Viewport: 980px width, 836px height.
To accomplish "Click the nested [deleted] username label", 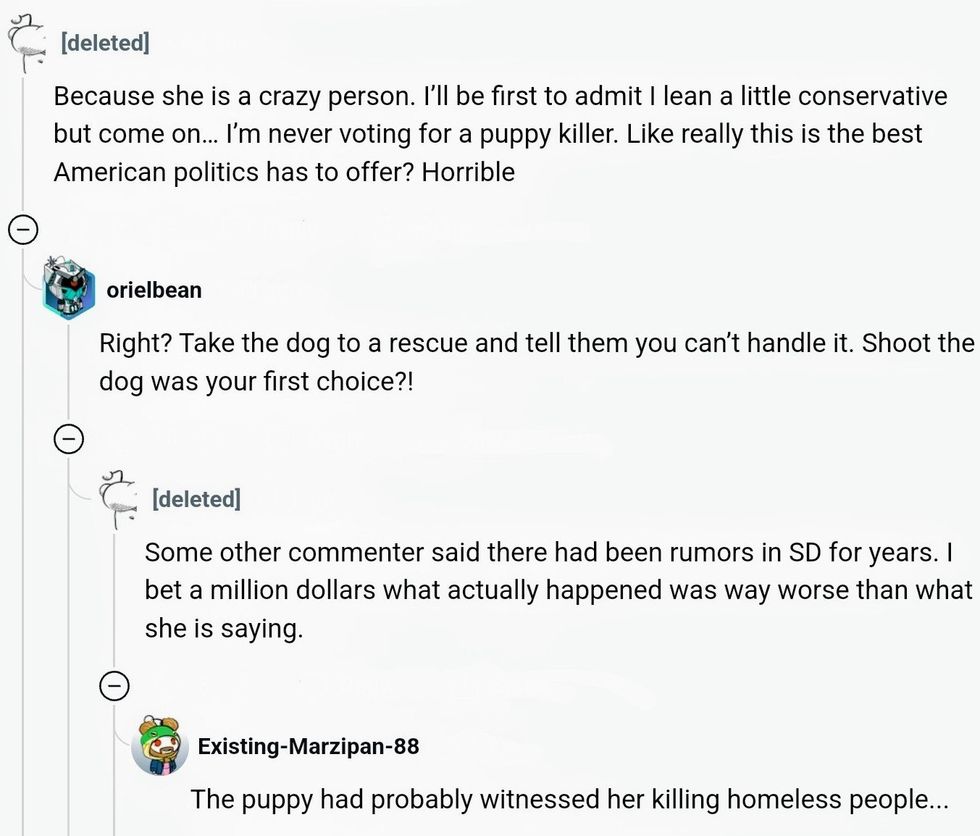I will click(x=196, y=498).
